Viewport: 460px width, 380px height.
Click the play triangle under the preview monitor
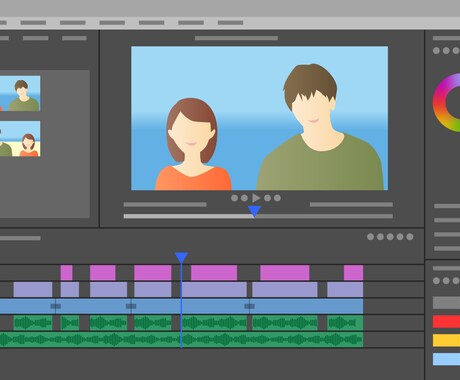pos(256,198)
